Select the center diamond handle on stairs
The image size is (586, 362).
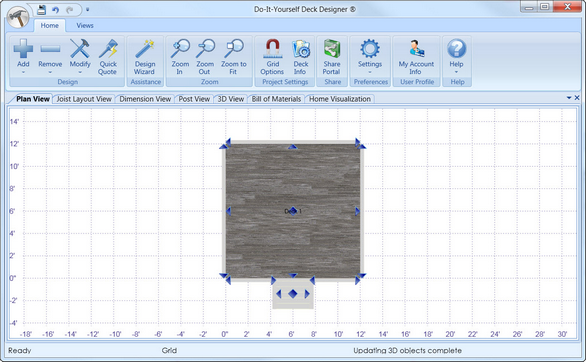pos(293,294)
